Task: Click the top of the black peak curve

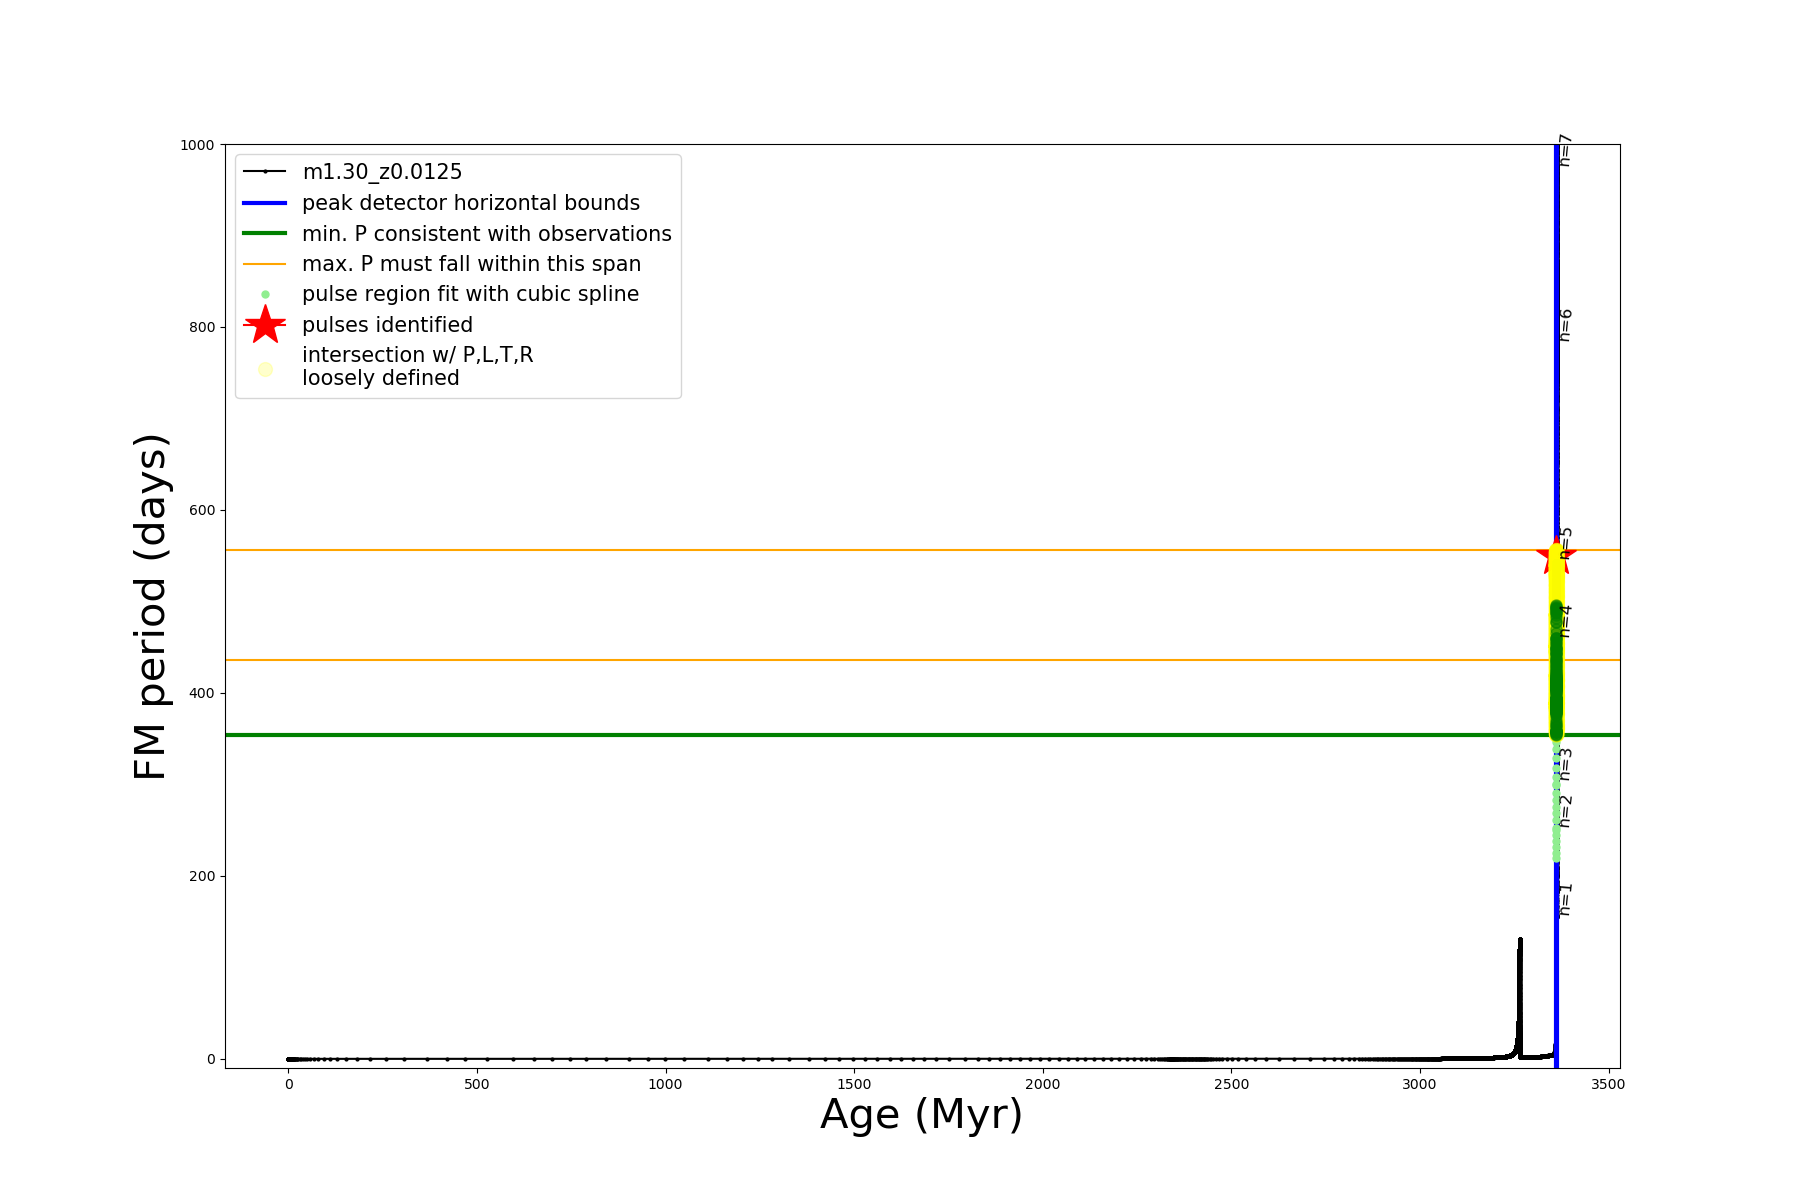Action: (1520, 940)
